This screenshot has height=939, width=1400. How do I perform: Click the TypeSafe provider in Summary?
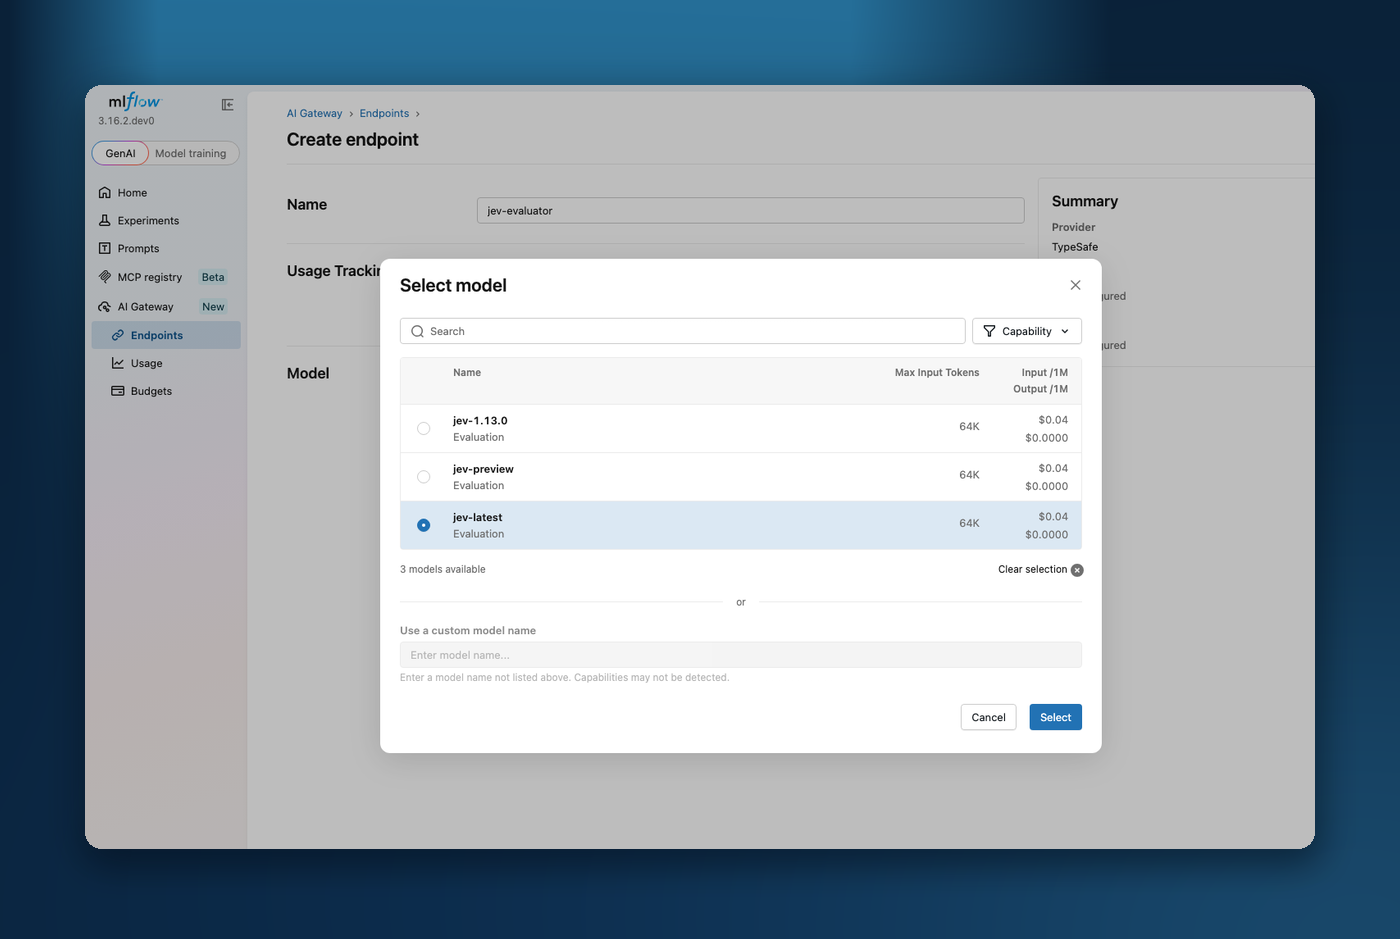point(1075,247)
